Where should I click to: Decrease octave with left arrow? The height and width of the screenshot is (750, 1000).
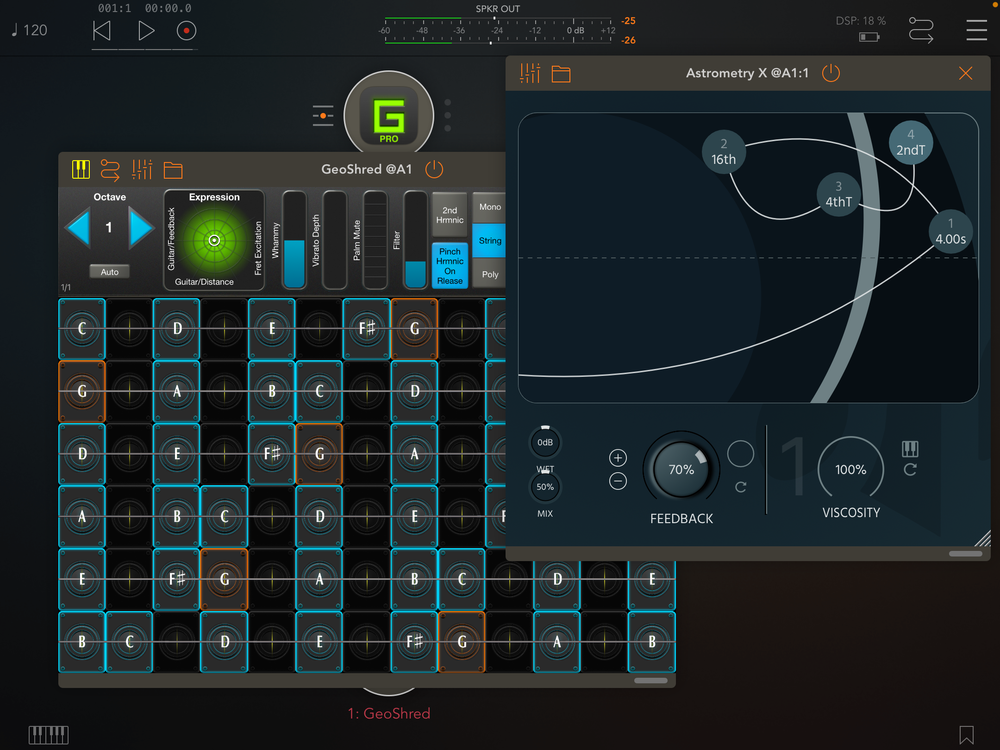click(x=78, y=228)
